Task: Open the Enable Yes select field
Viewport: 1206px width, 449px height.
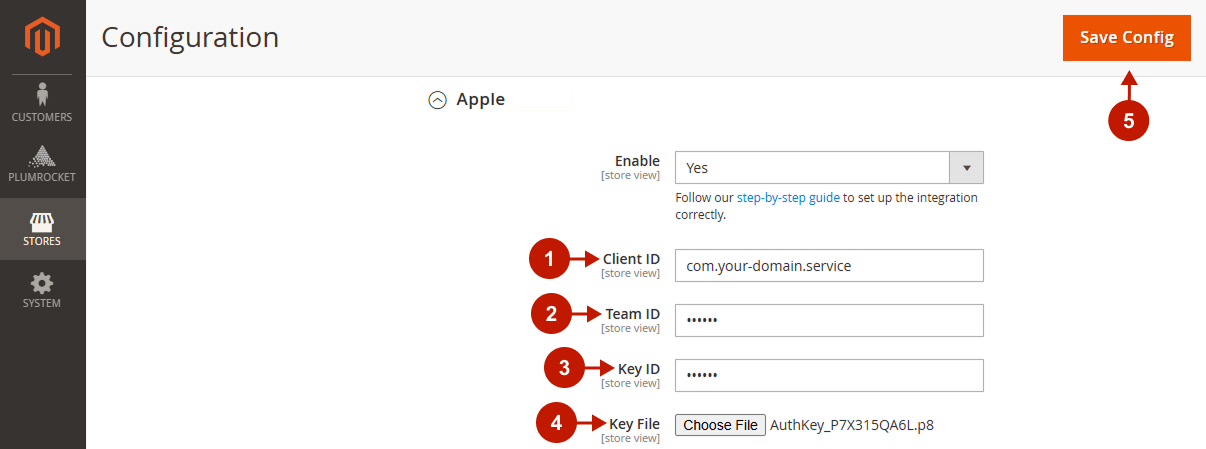Action: point(811,168)
